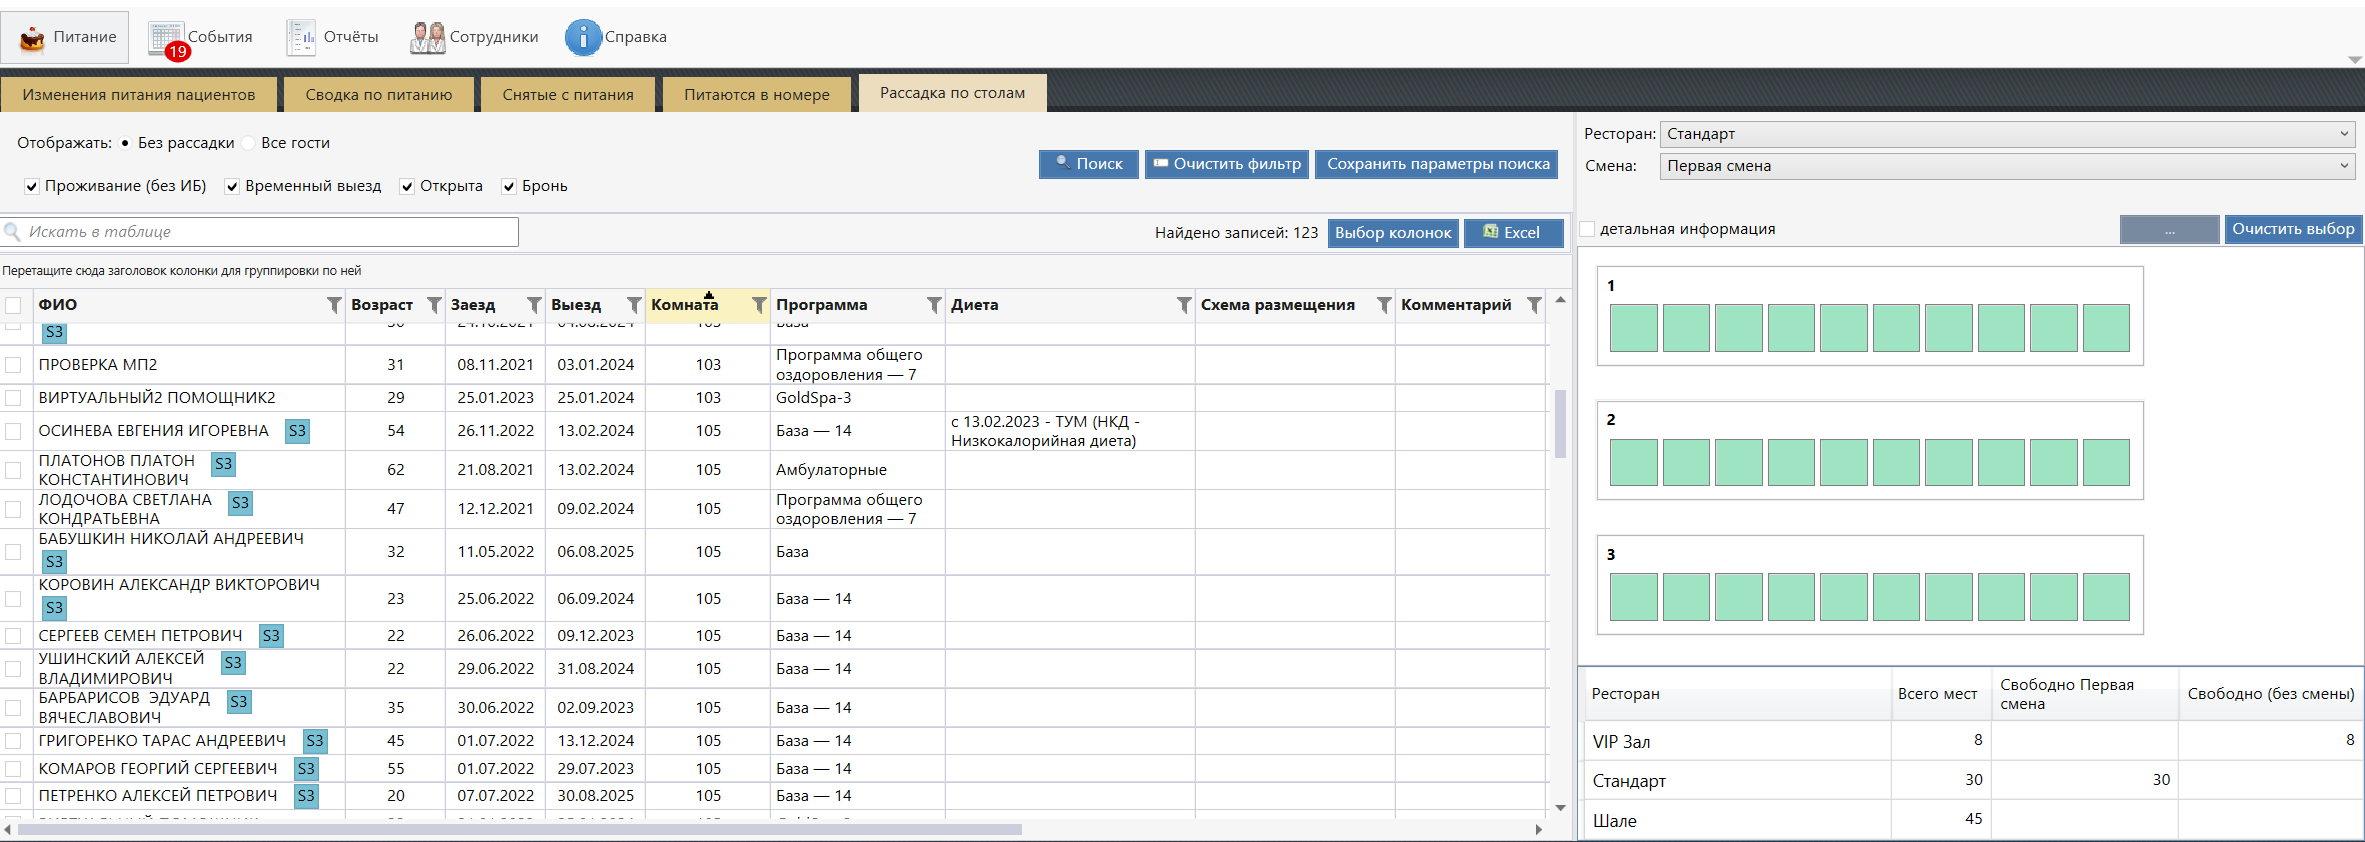Open Справка info icon
The image size is (2365, 842).
[583, 38]
